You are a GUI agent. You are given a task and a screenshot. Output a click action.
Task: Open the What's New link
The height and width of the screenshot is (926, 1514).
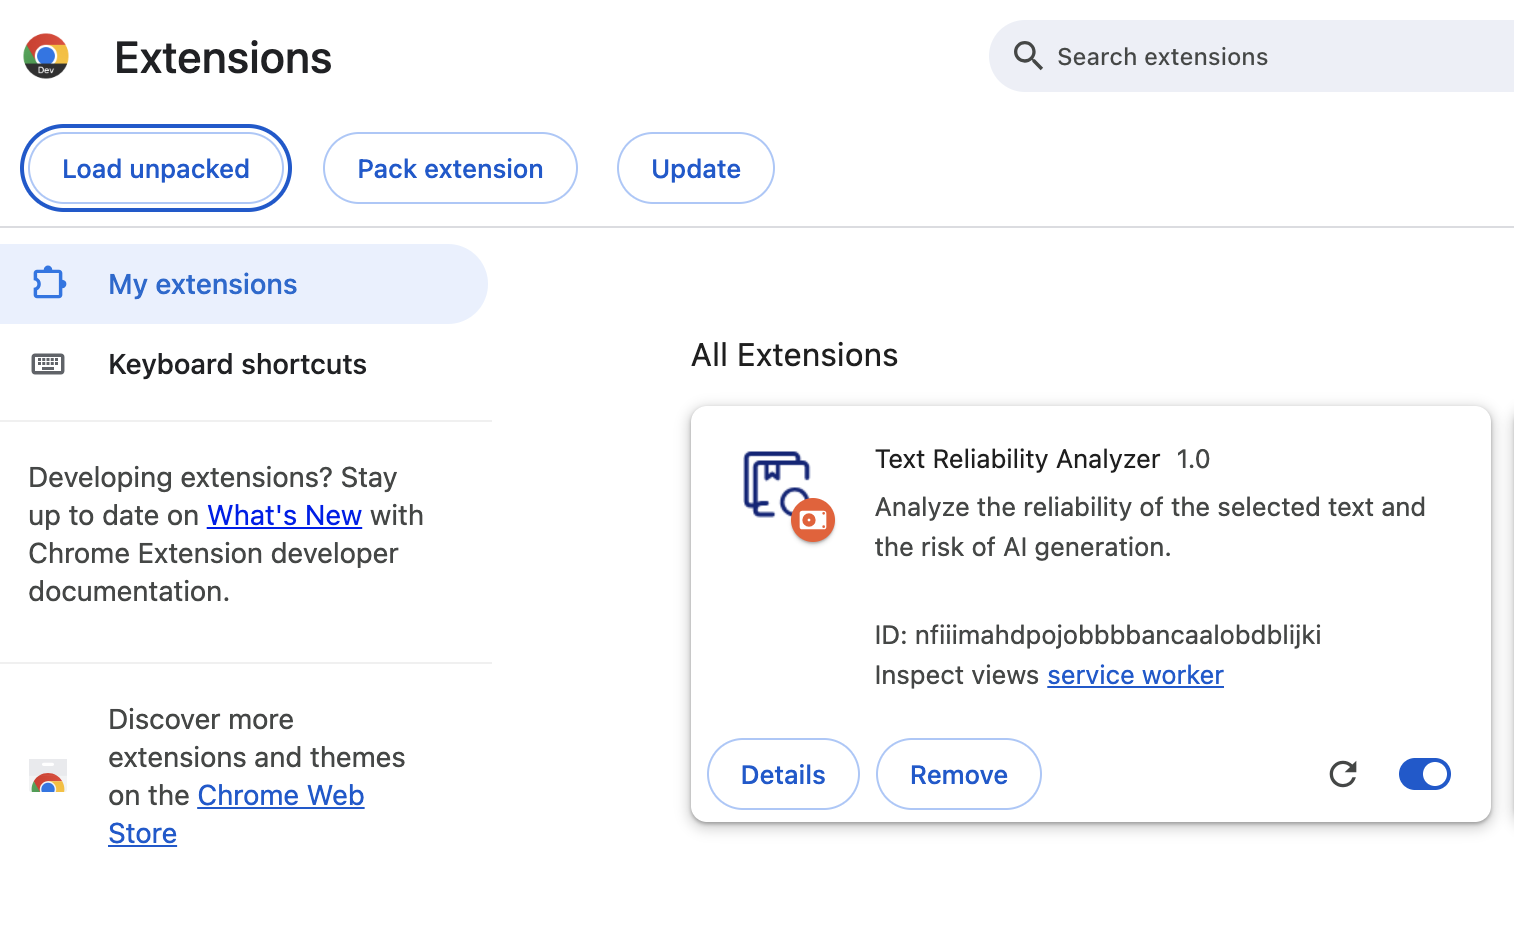[x=284, y=515]
